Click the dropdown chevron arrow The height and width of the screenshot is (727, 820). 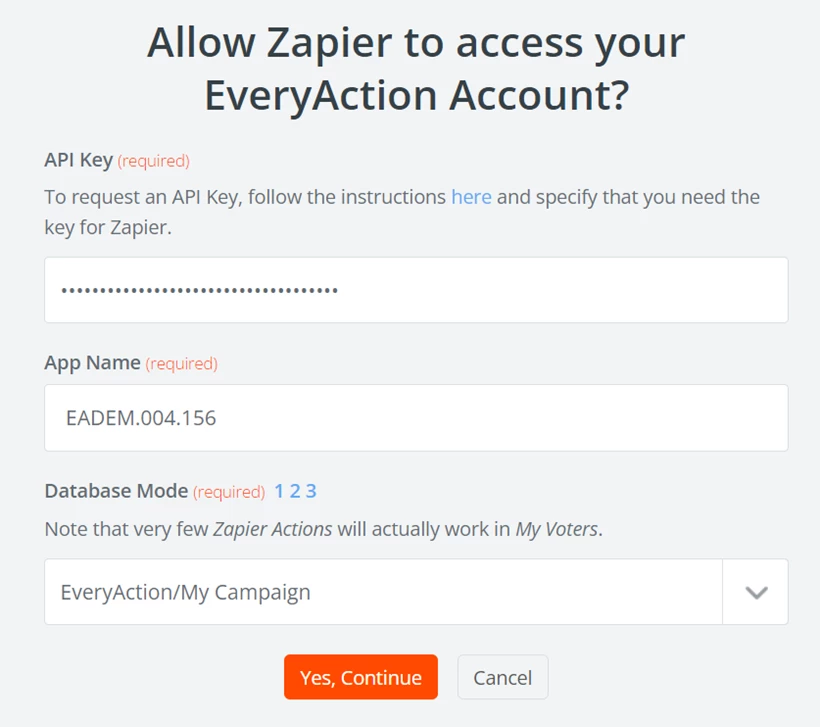pyautogui.click(x=756, y=591)
